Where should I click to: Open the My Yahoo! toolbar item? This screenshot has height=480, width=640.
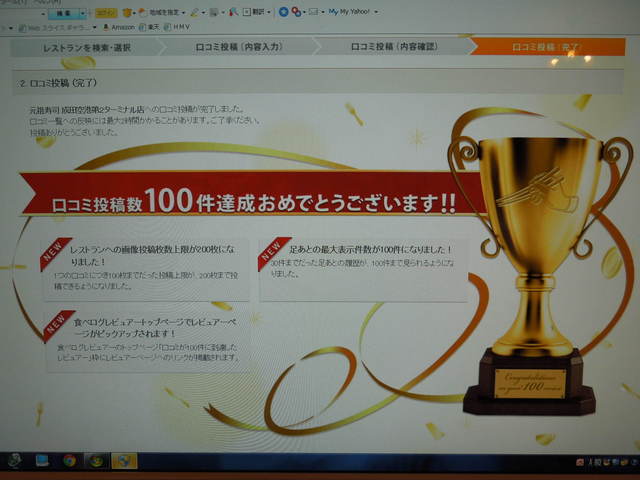coord(350,12)
